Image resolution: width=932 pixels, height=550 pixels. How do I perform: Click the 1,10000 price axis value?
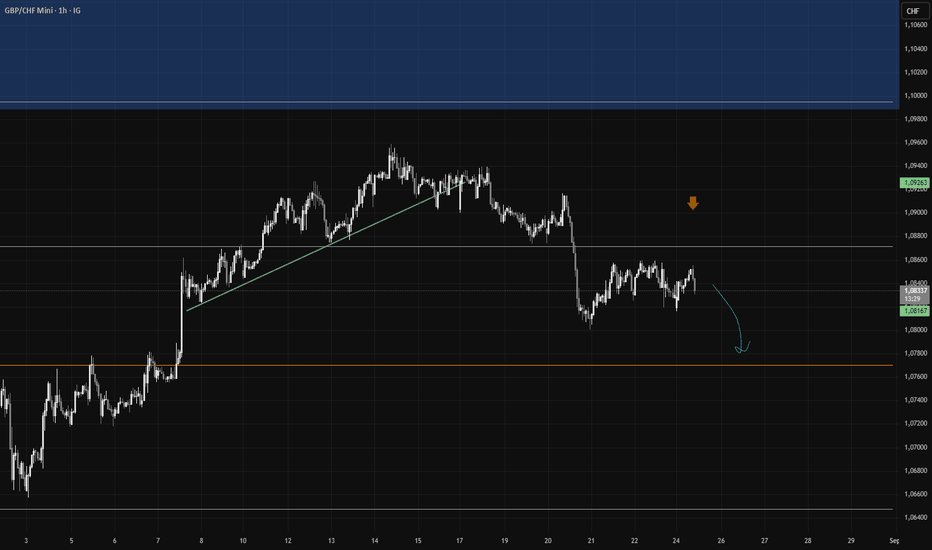(x=915, y=96)
